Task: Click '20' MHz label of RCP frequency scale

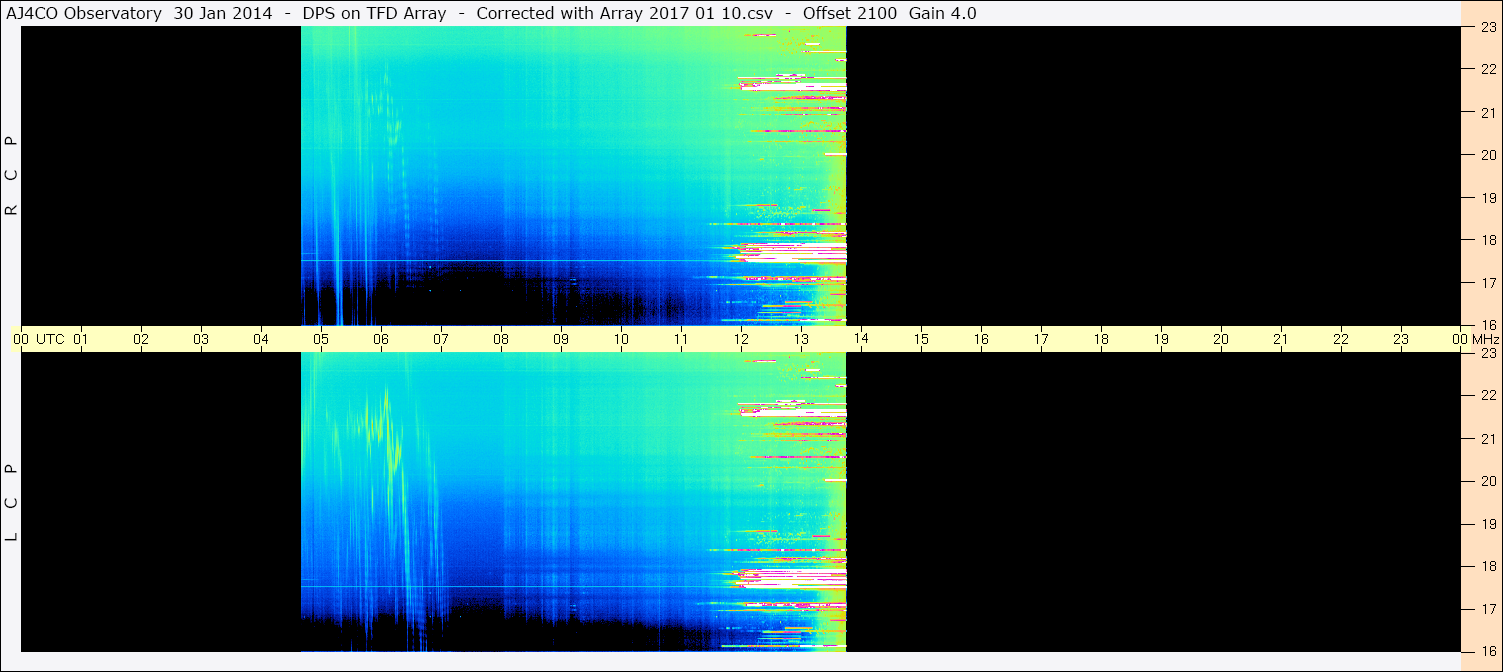Action: [x=1487, y=155]
